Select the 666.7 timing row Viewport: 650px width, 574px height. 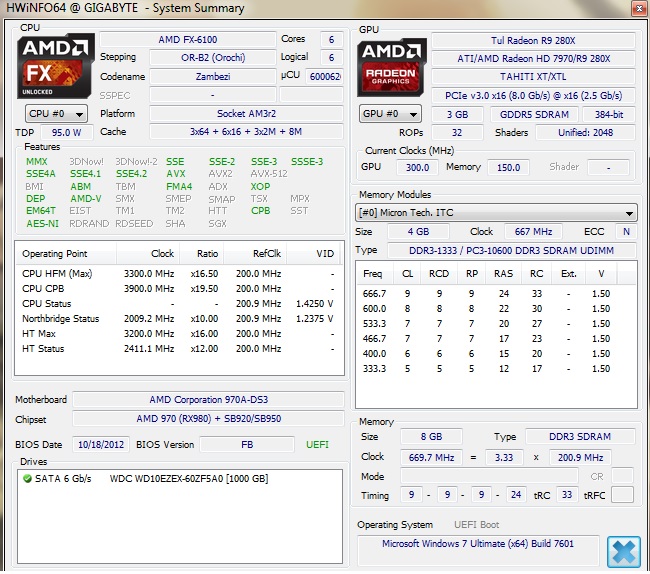point(496,294)
